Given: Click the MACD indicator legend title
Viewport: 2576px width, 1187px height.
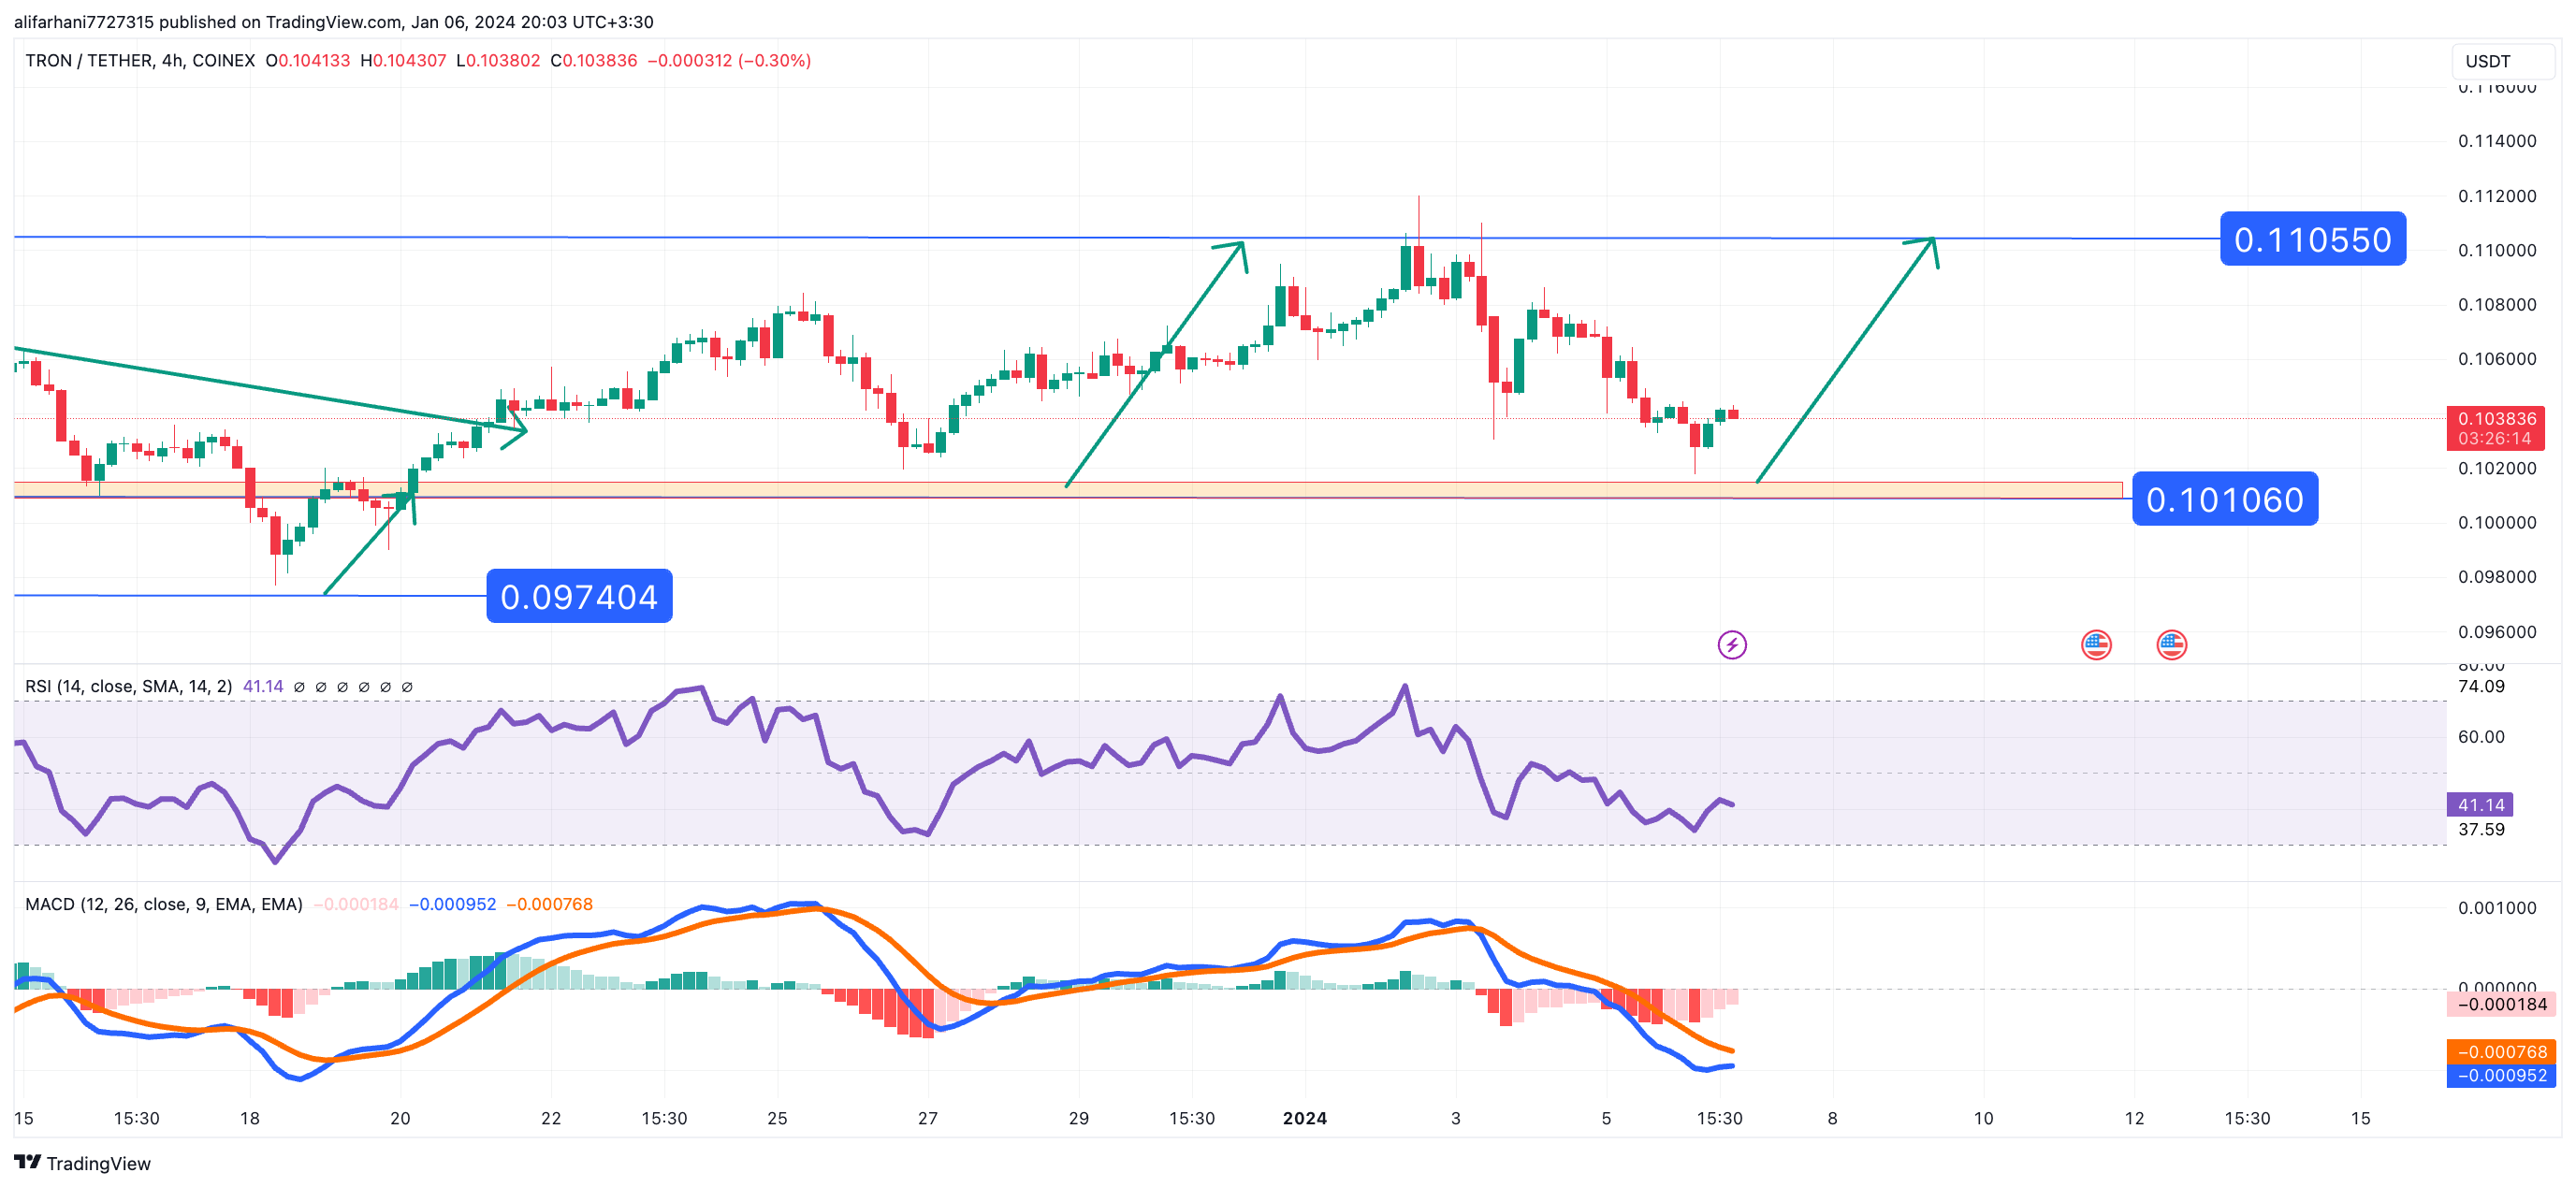Looking at the screenshot, I should (163, 904).
